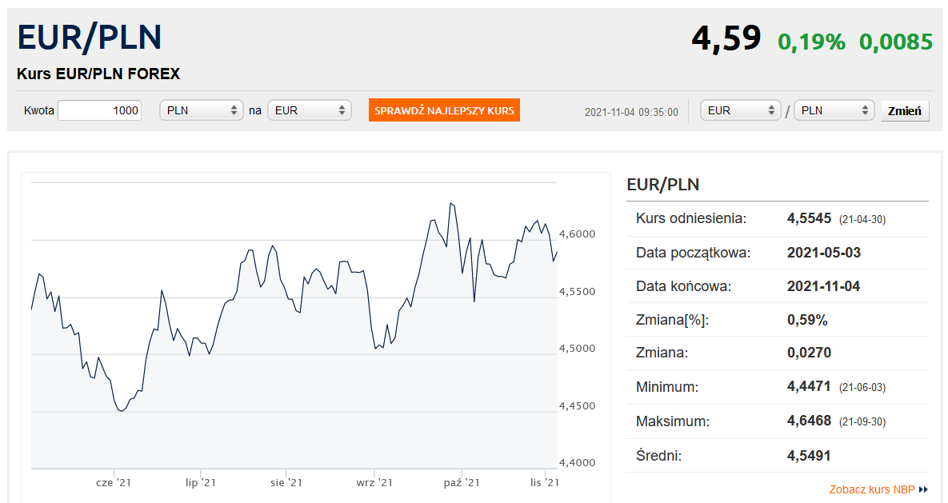The height and width of the screenshot is (503, 948).
Task: Click the Zmiana value 0,0270
Action: [809, 352]
